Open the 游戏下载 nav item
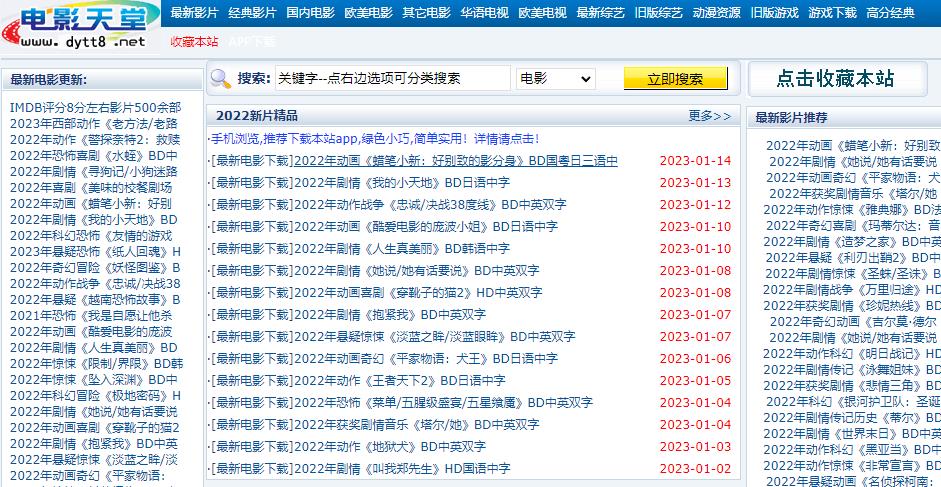This screenshot has width=941, height=487. coord(832,13)
